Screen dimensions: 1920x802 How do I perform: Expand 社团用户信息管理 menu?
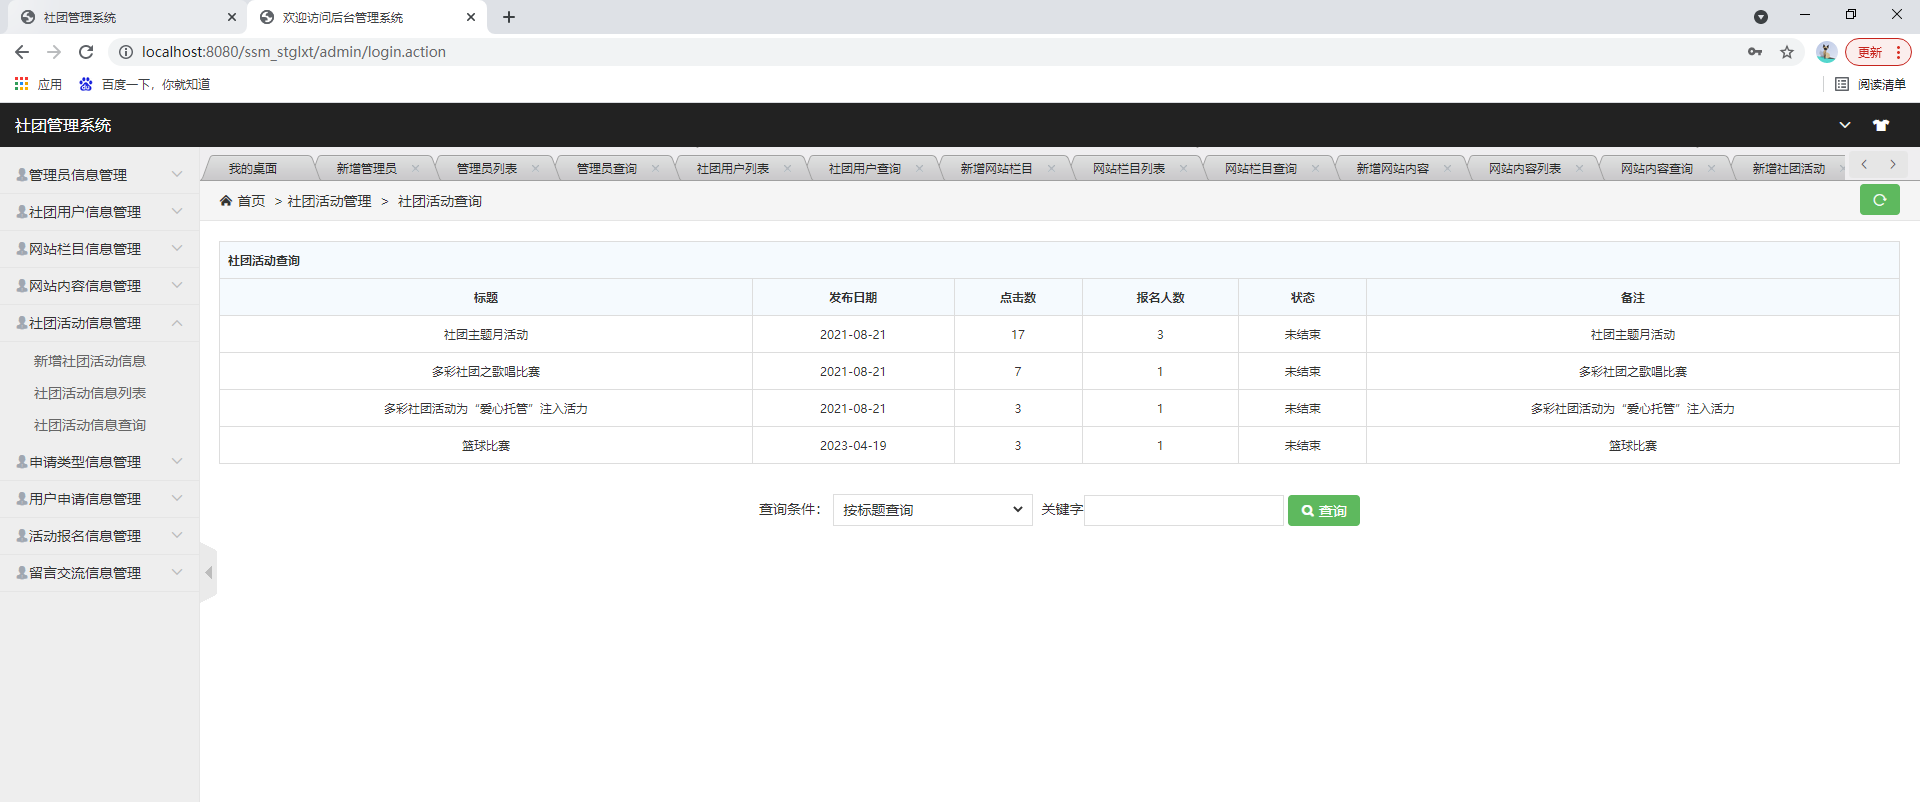tap(100, 211)
